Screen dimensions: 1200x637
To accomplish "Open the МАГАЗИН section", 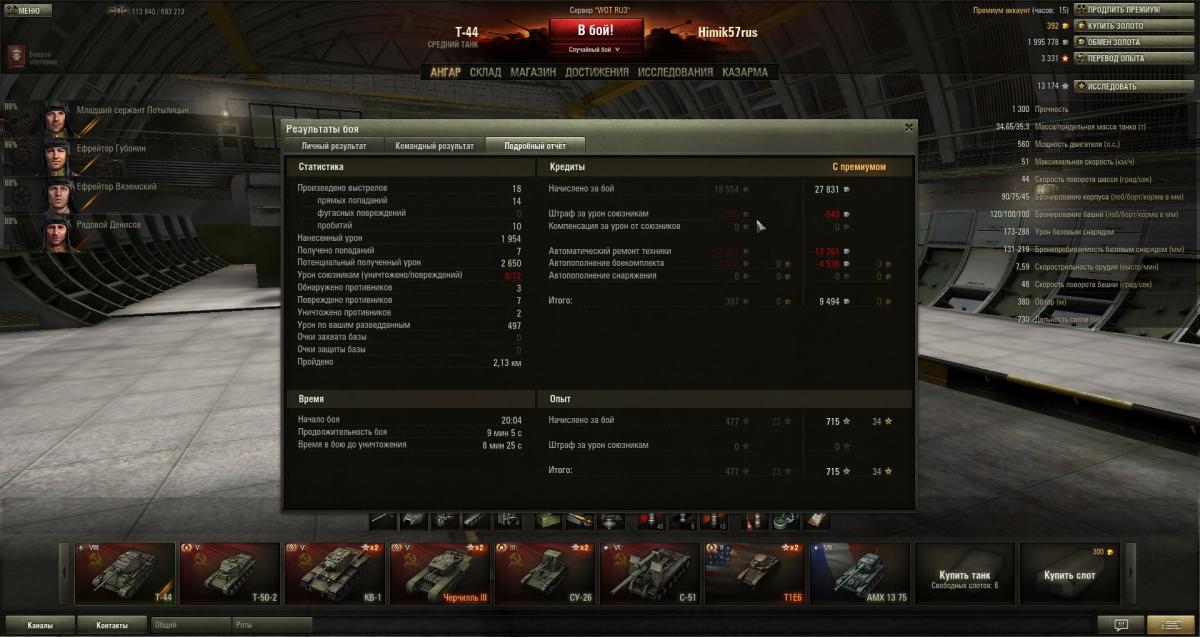I will click(x=533, y=72).
